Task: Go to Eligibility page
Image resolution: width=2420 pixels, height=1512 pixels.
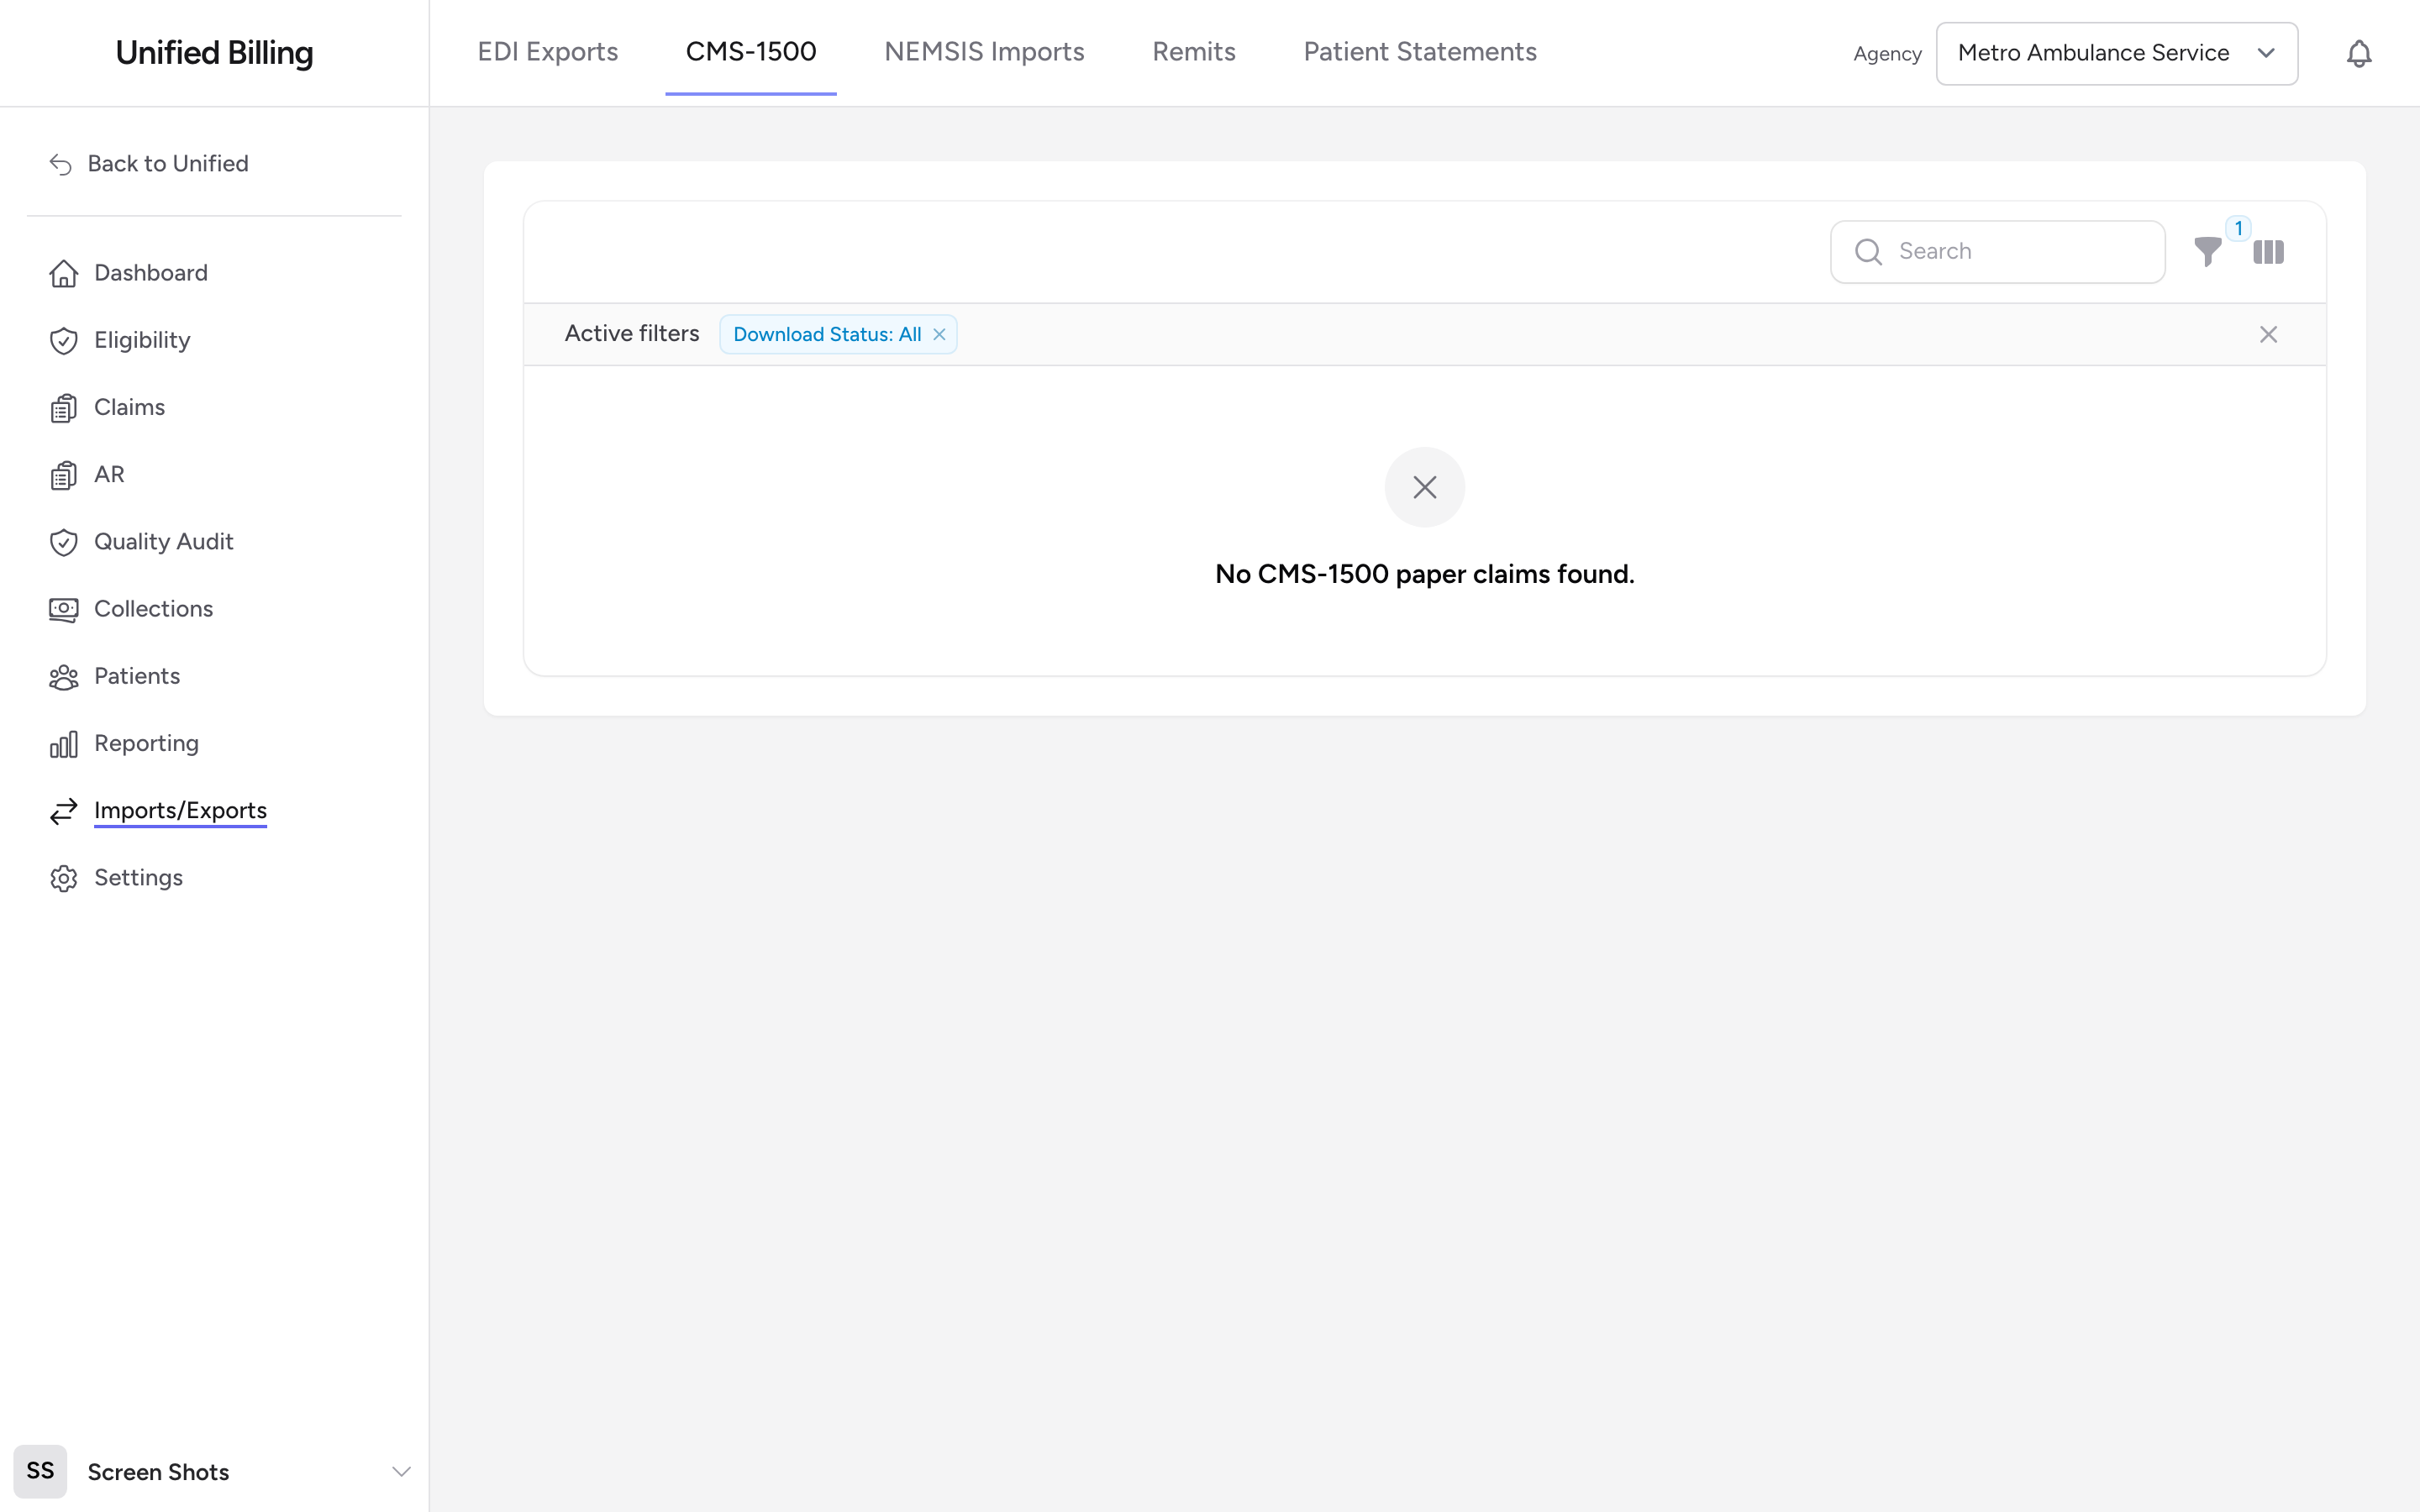Action: click(x=142, y=340)
